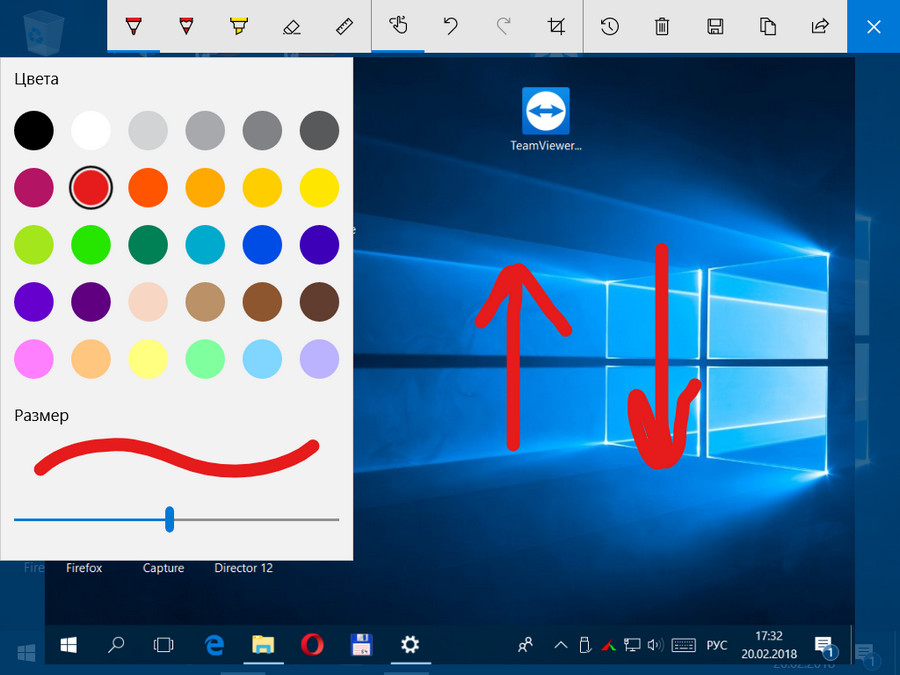Open the People icon in taskbar
The height and width of the screenshot is (675, 900).
[525, 645]
